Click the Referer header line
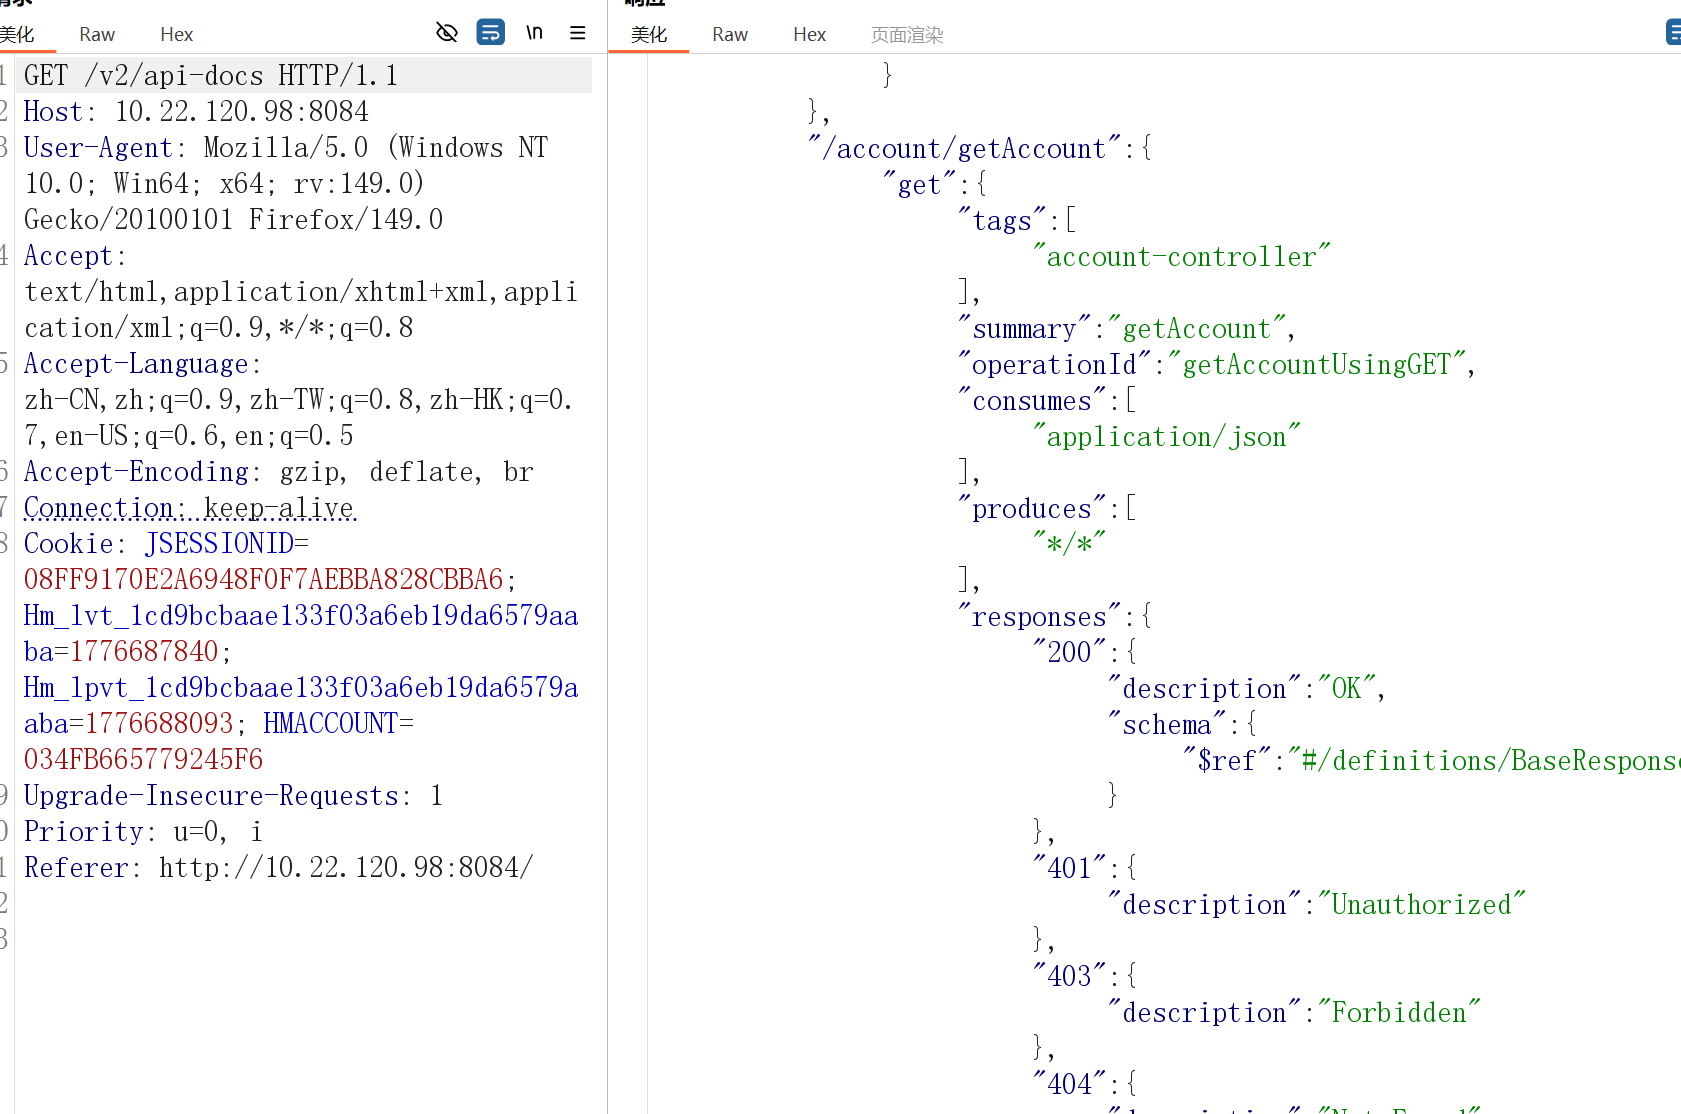The image size is (1681, 1114). (x=279, y=867)
